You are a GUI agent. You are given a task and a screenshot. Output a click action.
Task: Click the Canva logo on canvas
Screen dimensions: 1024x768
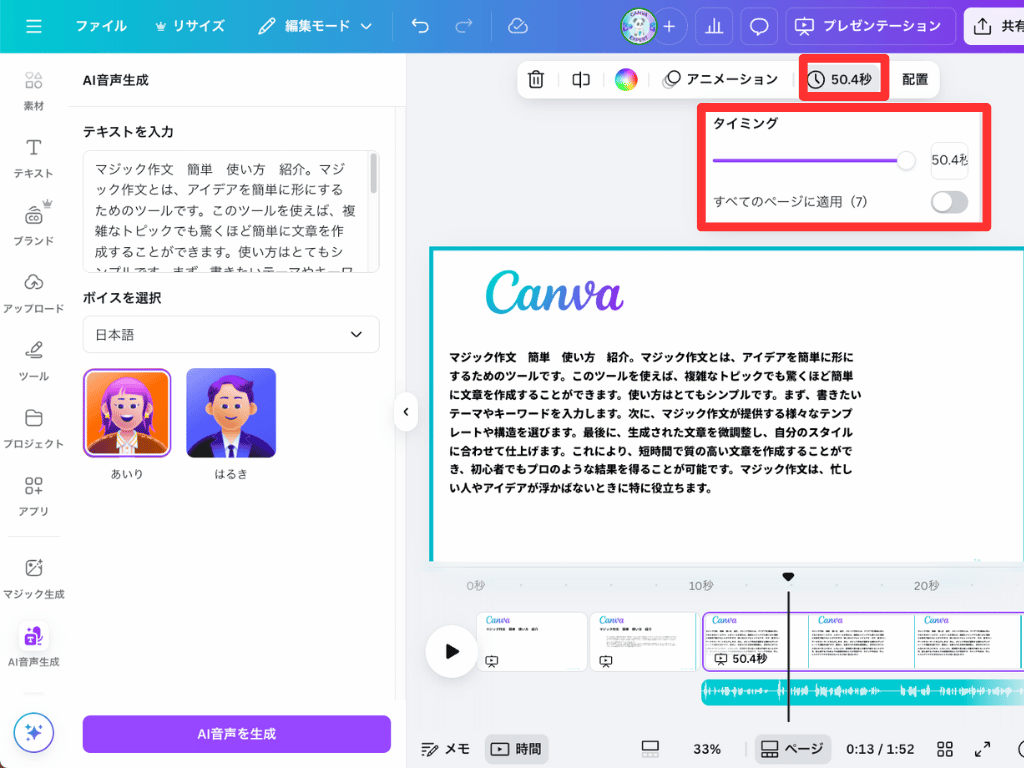(554, 293)
